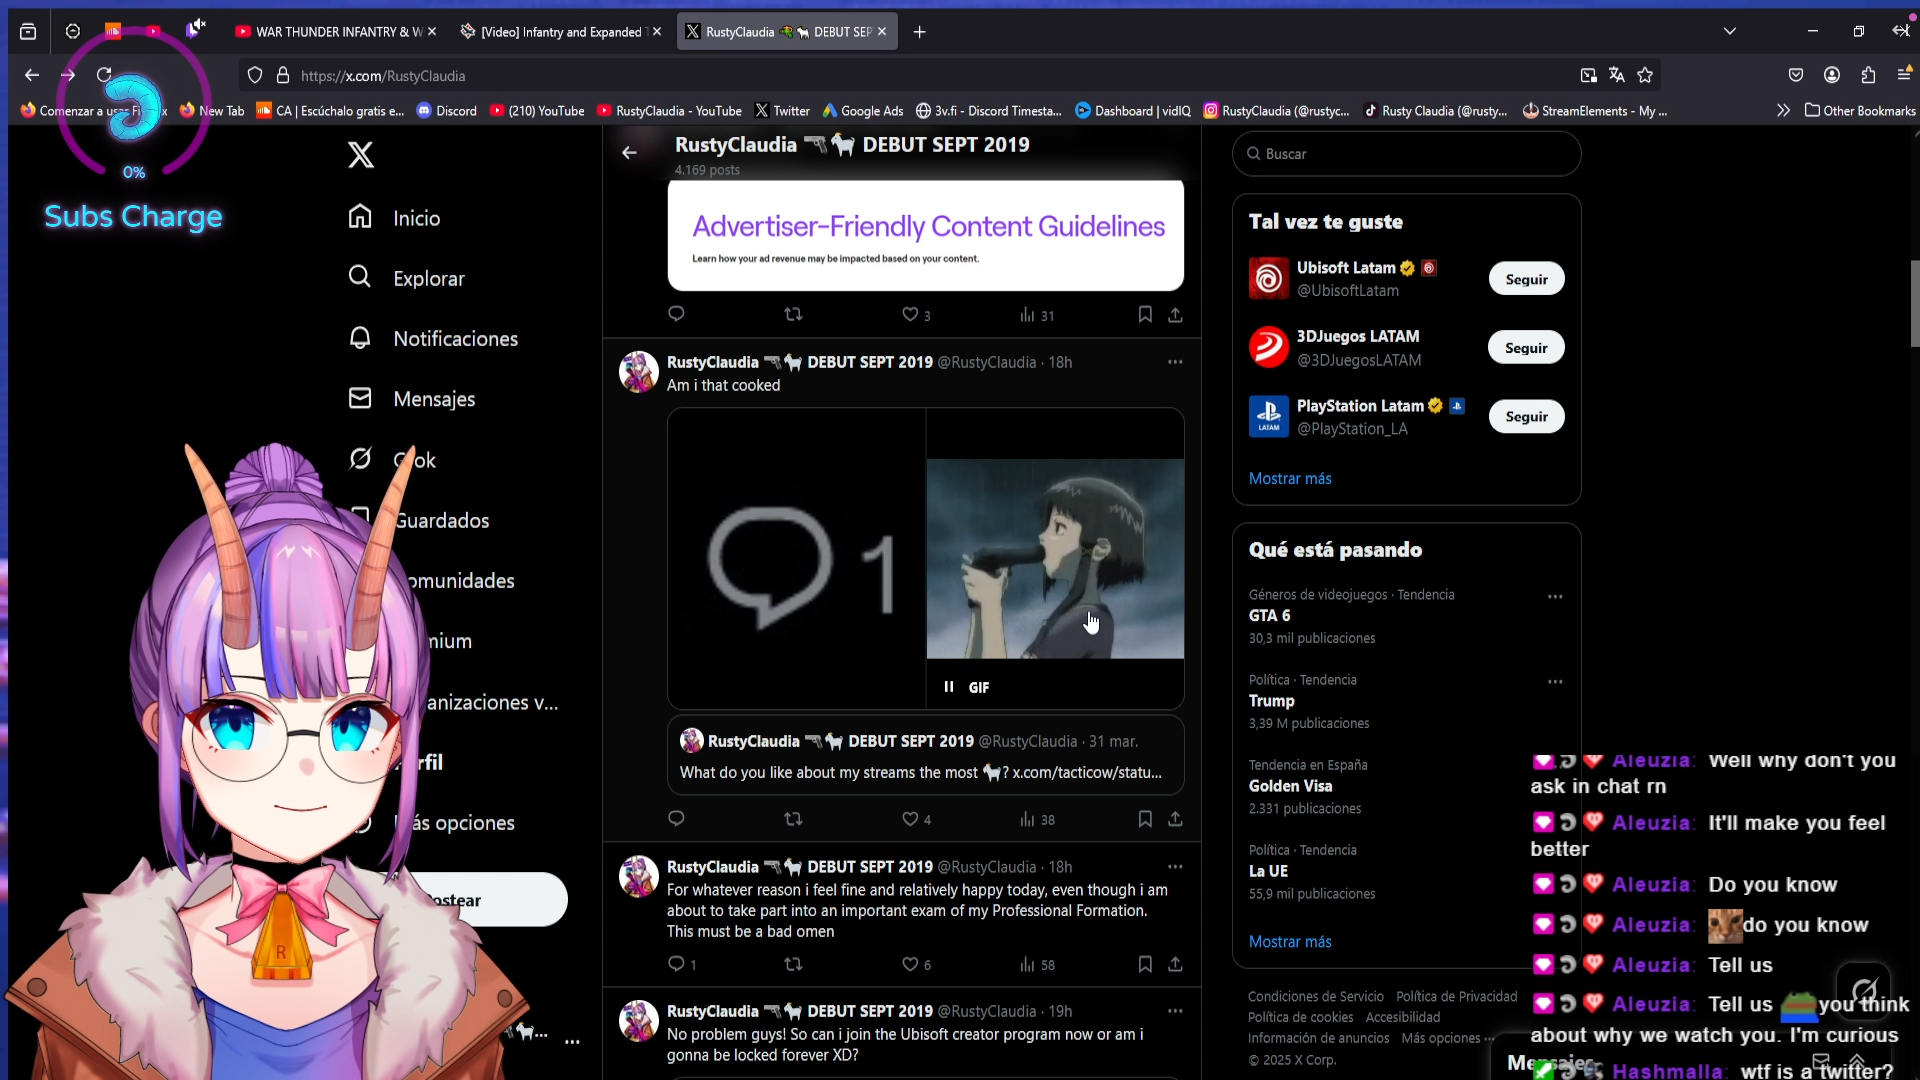Screen dimensions: 1920x1080
Task: Open more options on 'Am i that cooked' post
Action: coord(1175,362)
